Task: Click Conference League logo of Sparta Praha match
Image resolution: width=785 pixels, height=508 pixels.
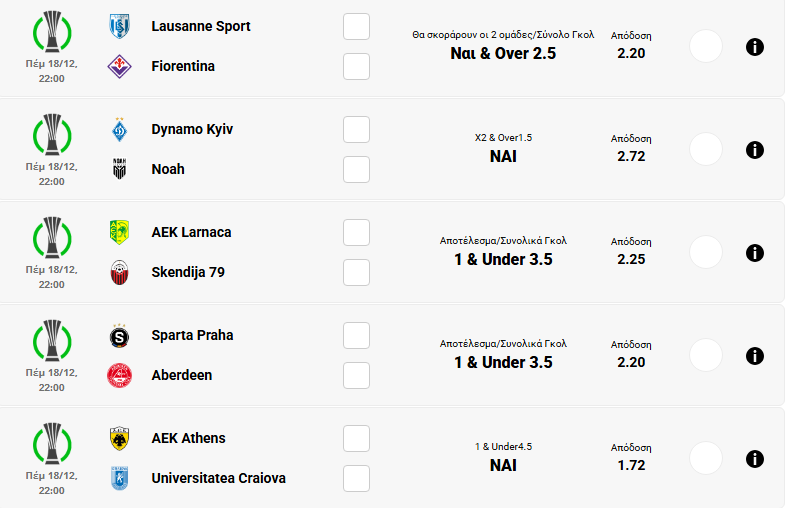Action: [x=52, y=342]
